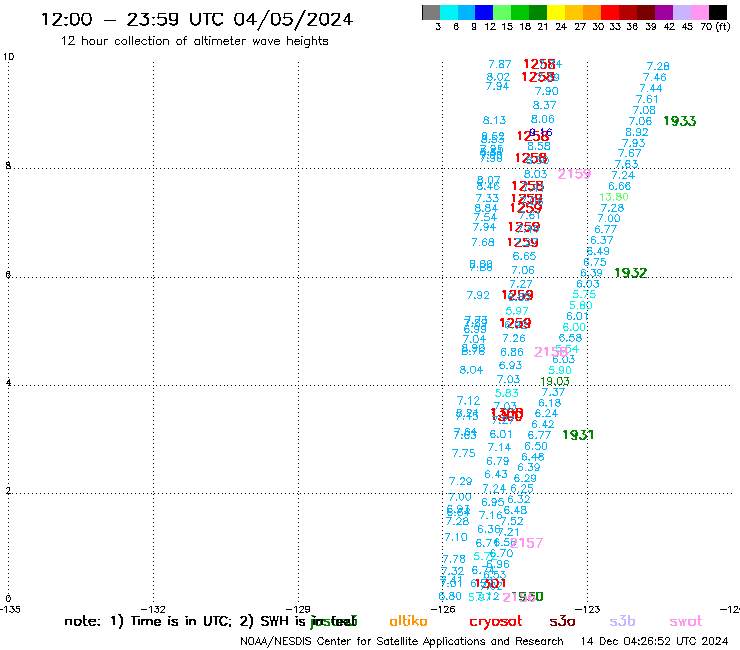Click the cyan 5.97 wave height value
The width and height of the screenshot is (740, 650).
pos(517,311)
